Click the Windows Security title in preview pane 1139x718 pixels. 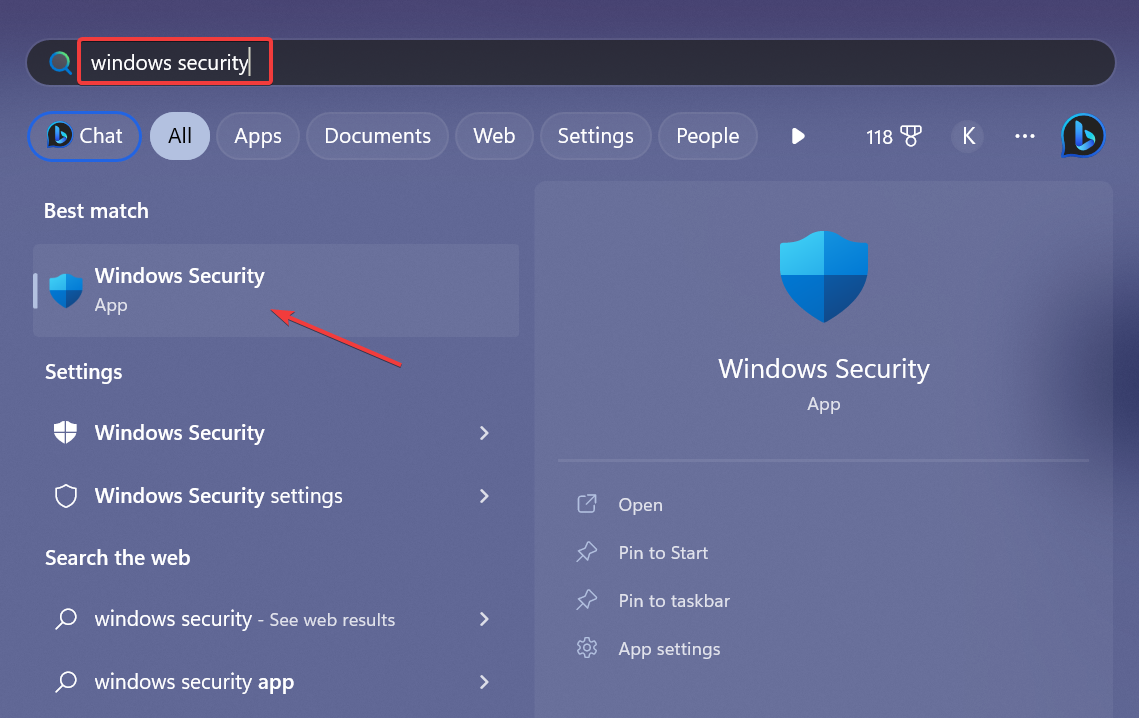pyautogui.click(x=824, y=369)
